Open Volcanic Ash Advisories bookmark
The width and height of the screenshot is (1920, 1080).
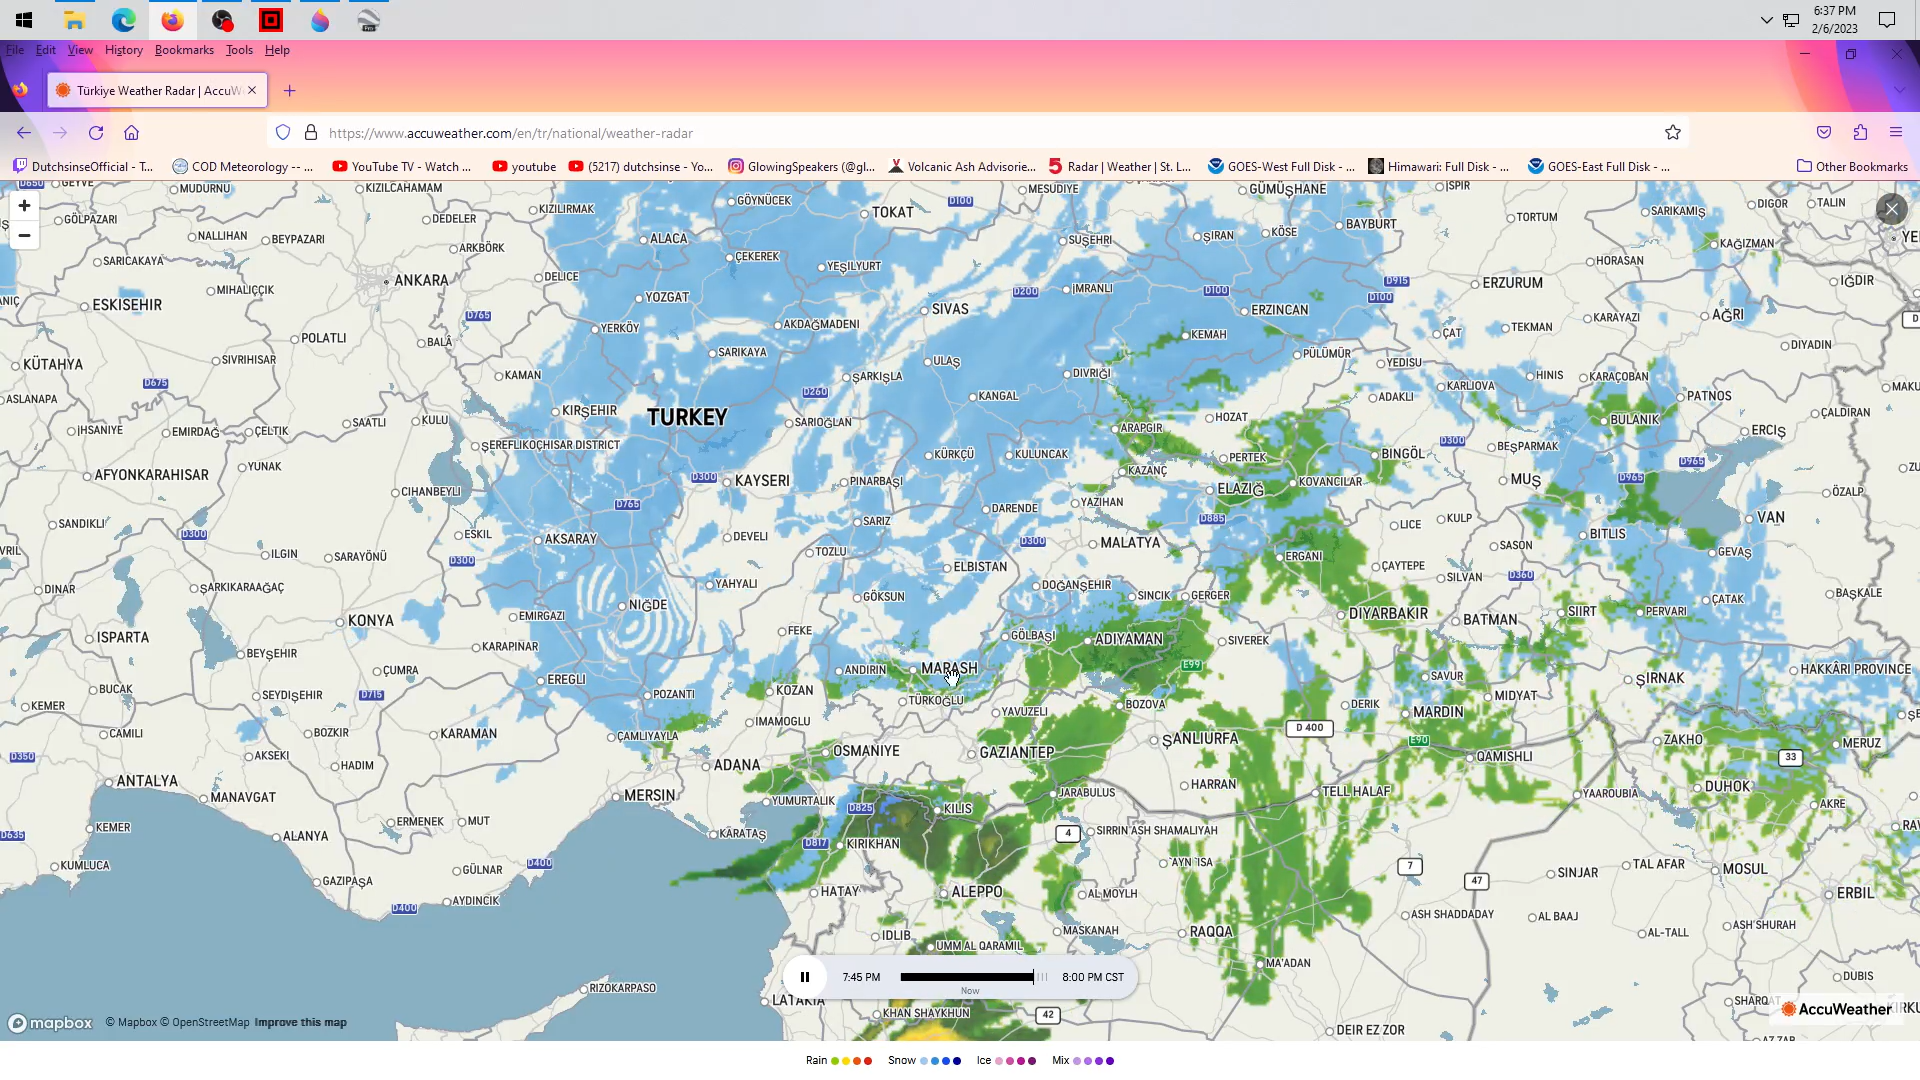962,167
